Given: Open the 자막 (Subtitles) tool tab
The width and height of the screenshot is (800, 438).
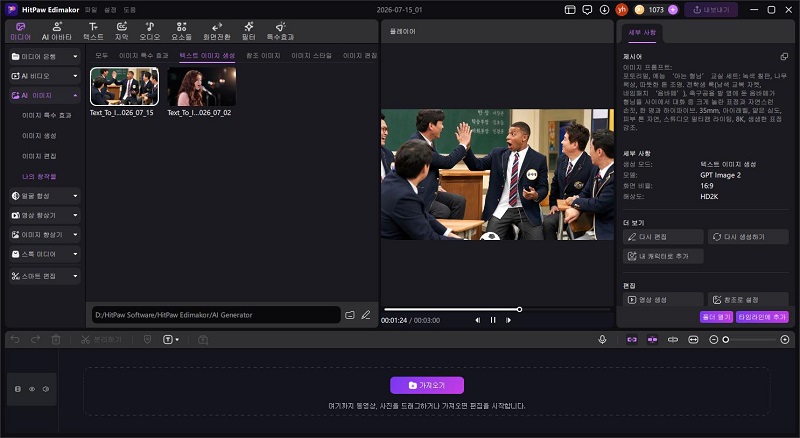Looking at the screenshot, I should (x=121, y=31).
